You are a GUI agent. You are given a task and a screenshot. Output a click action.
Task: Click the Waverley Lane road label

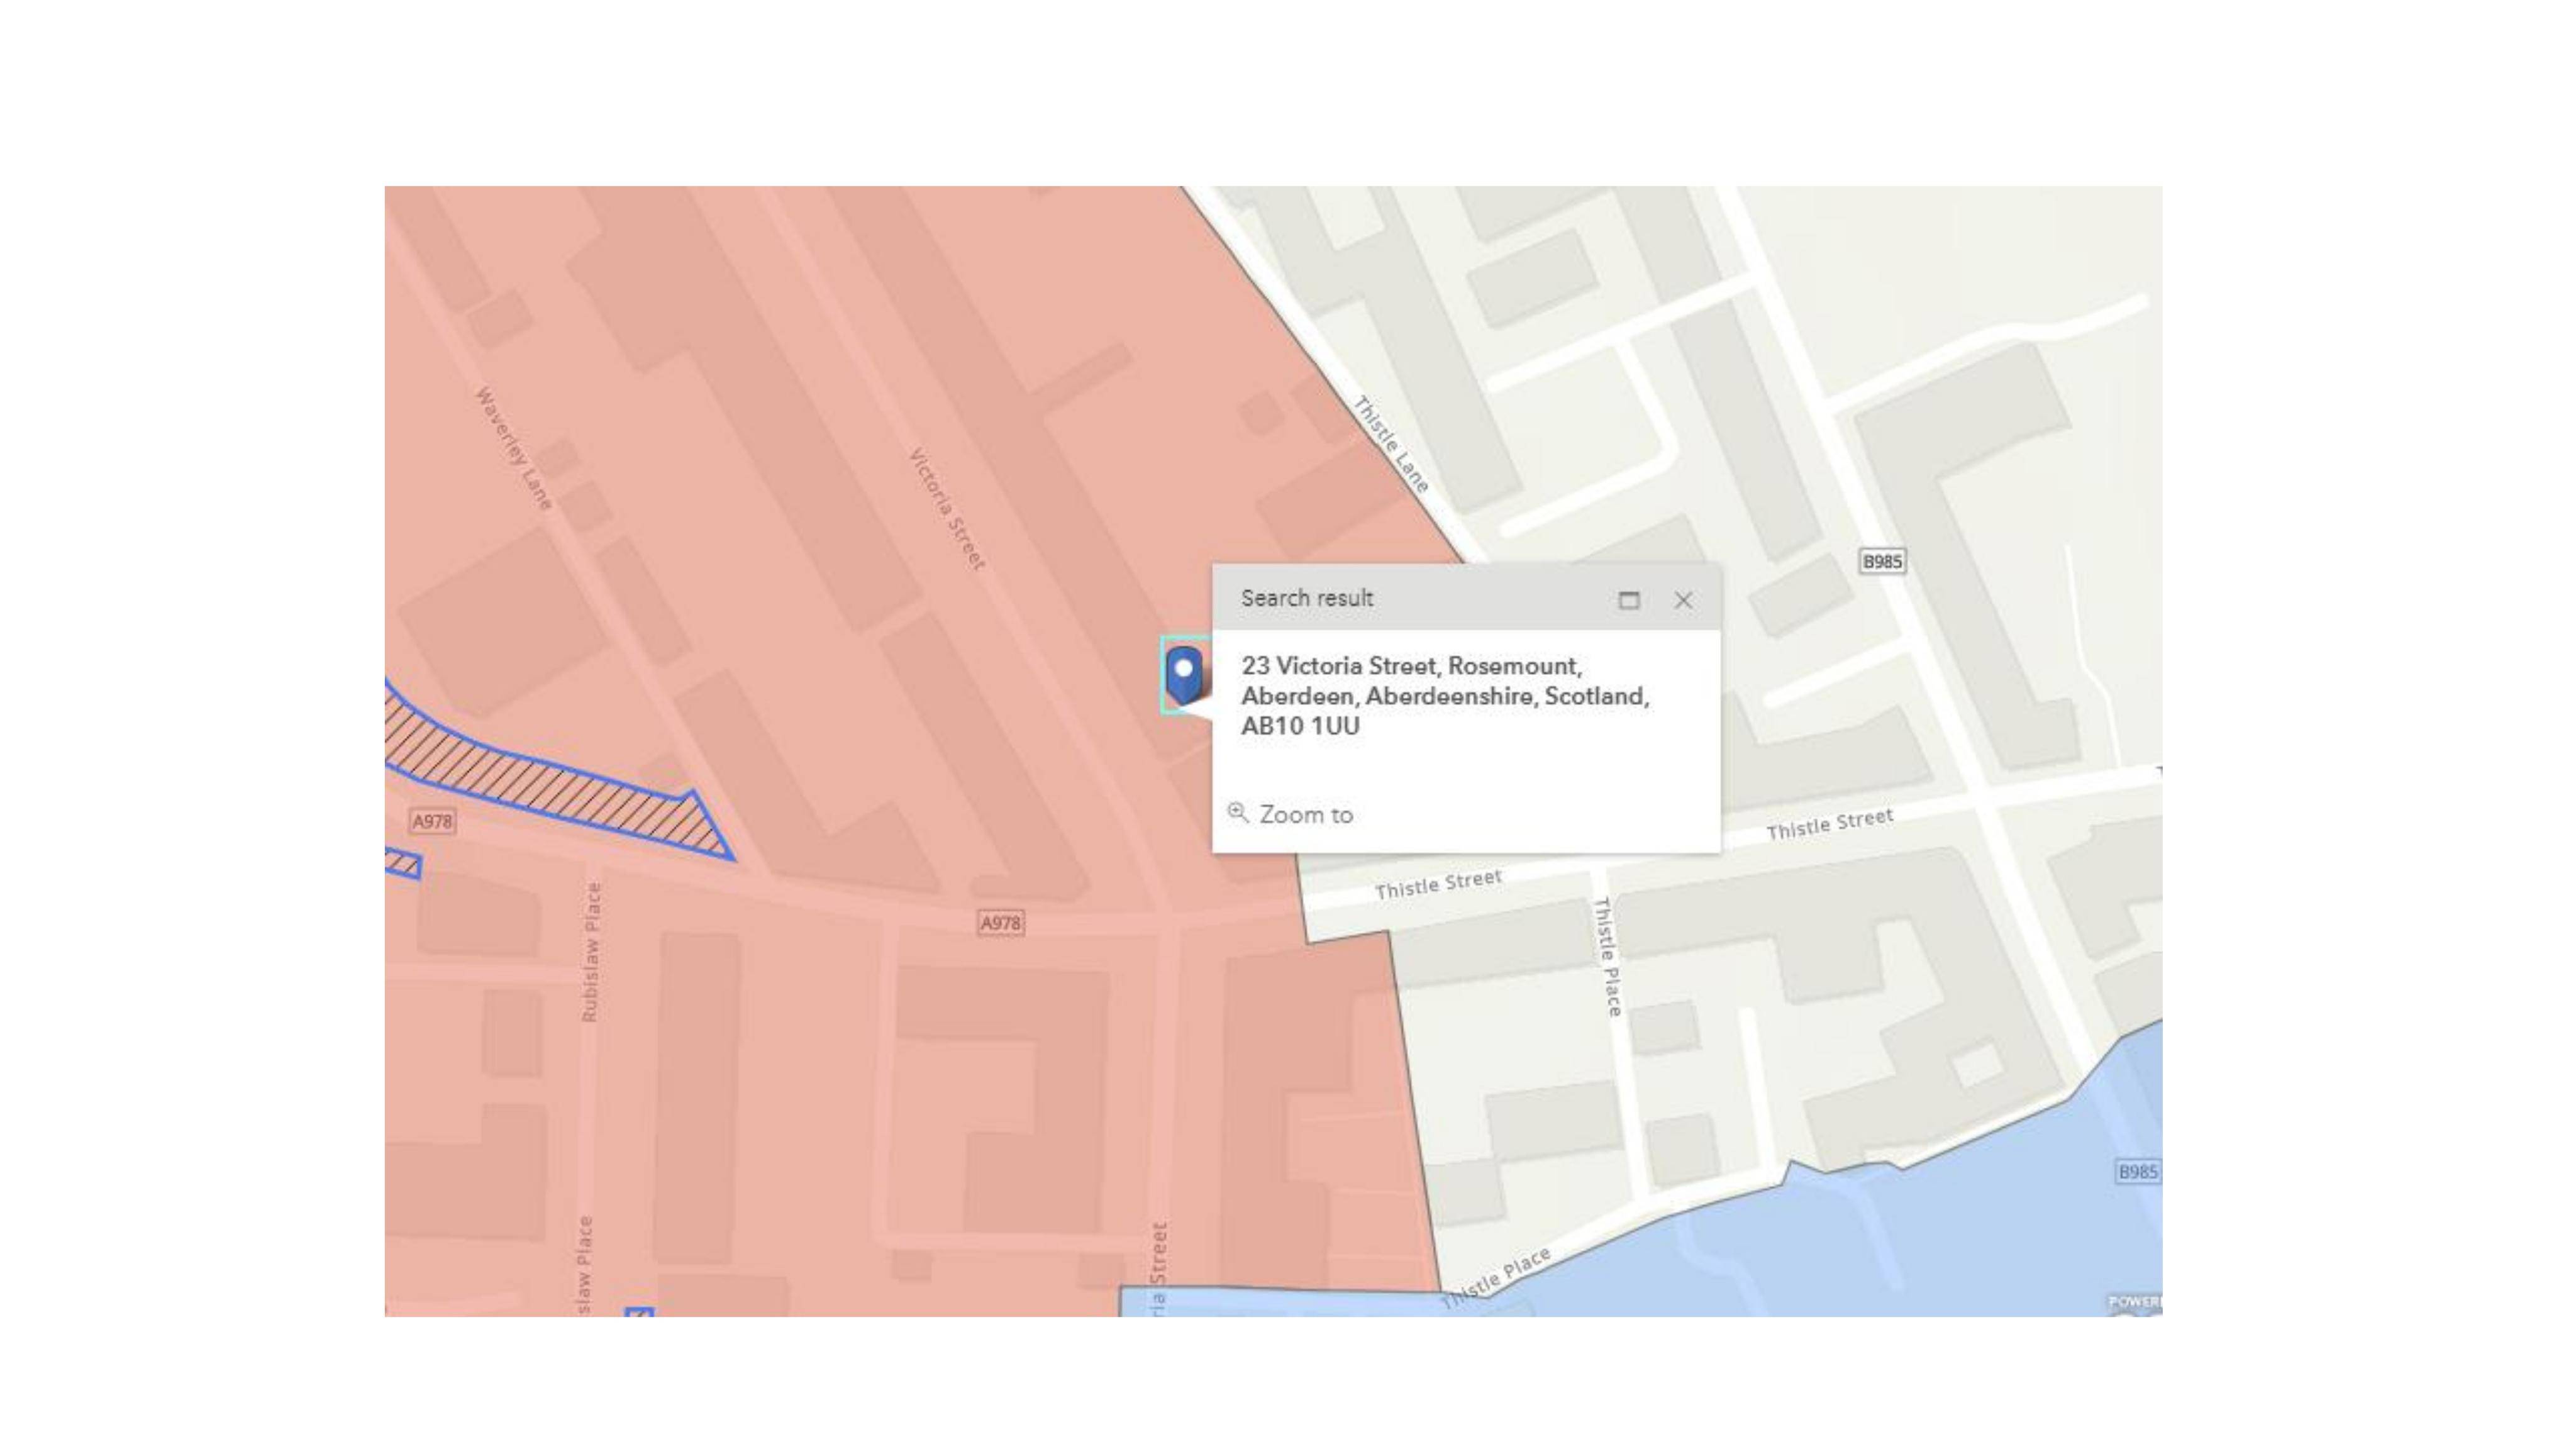pos(513,449)
